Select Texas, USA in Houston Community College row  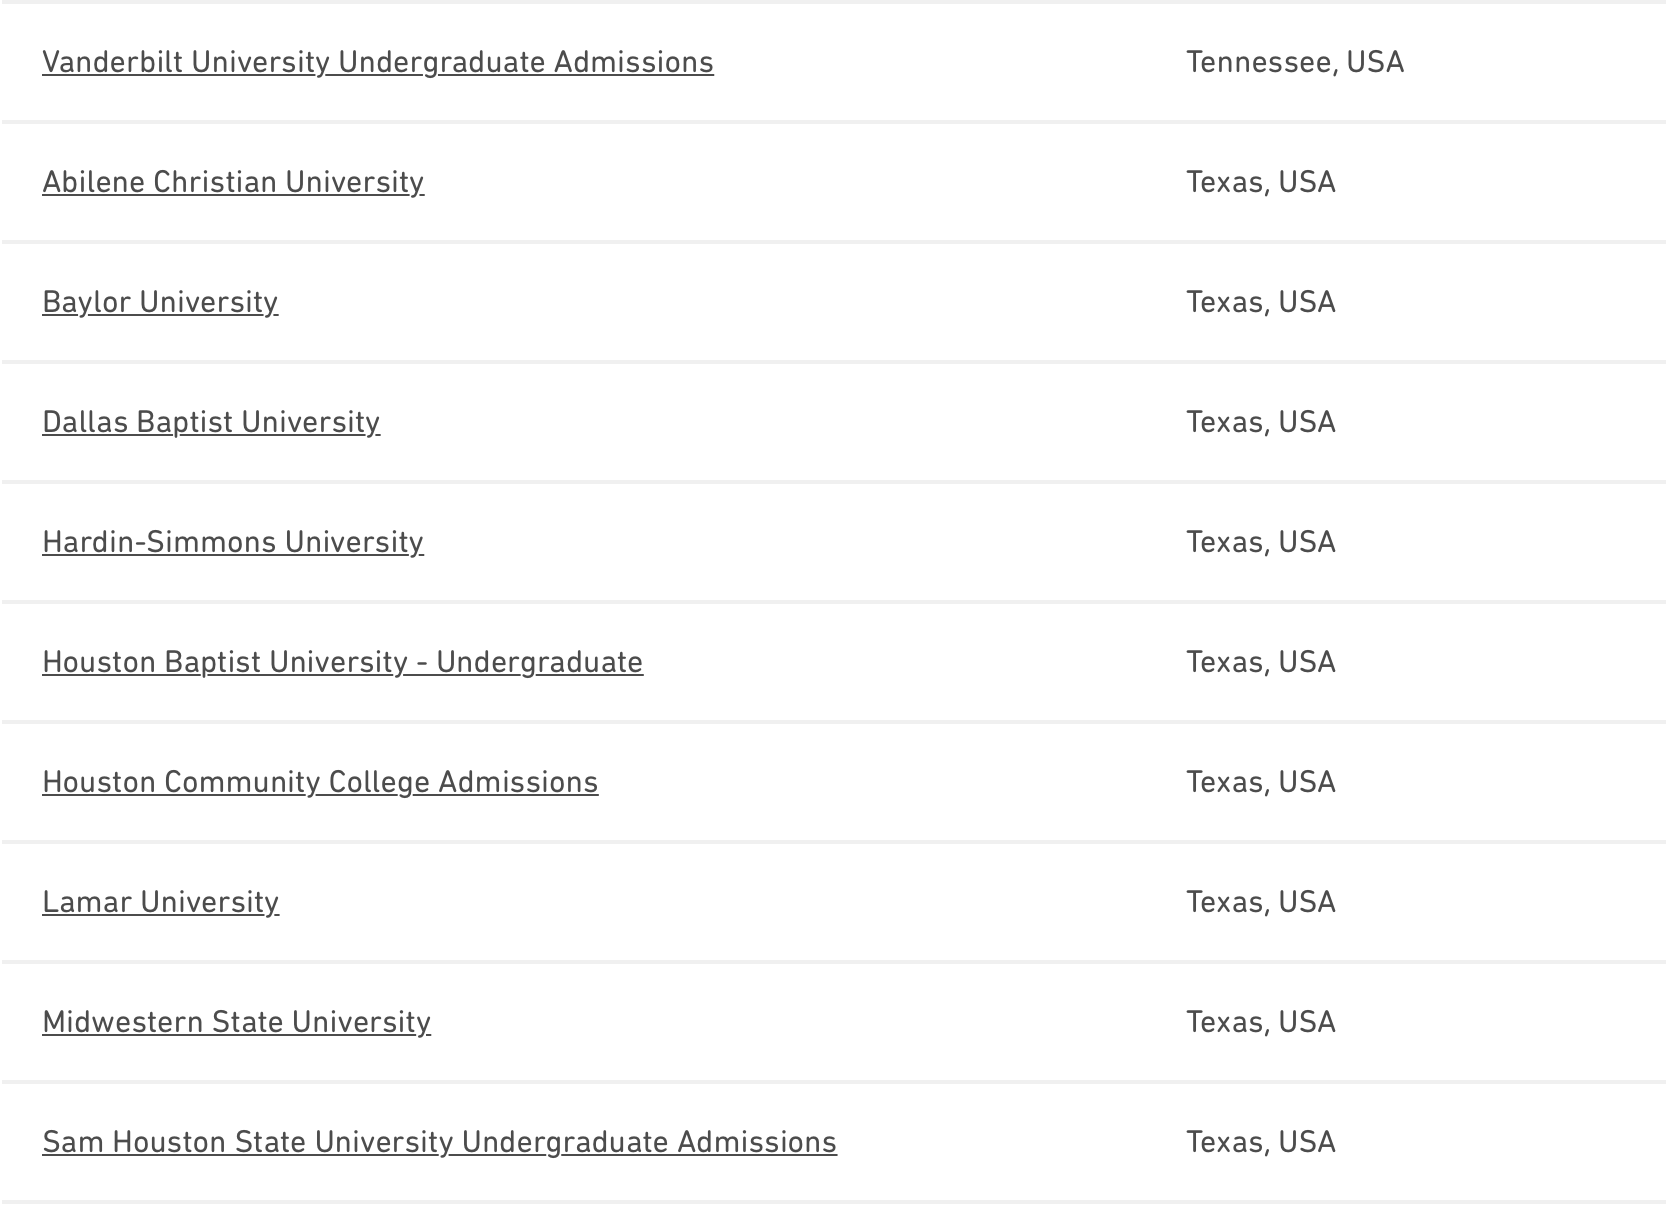tap(1261, 782)
